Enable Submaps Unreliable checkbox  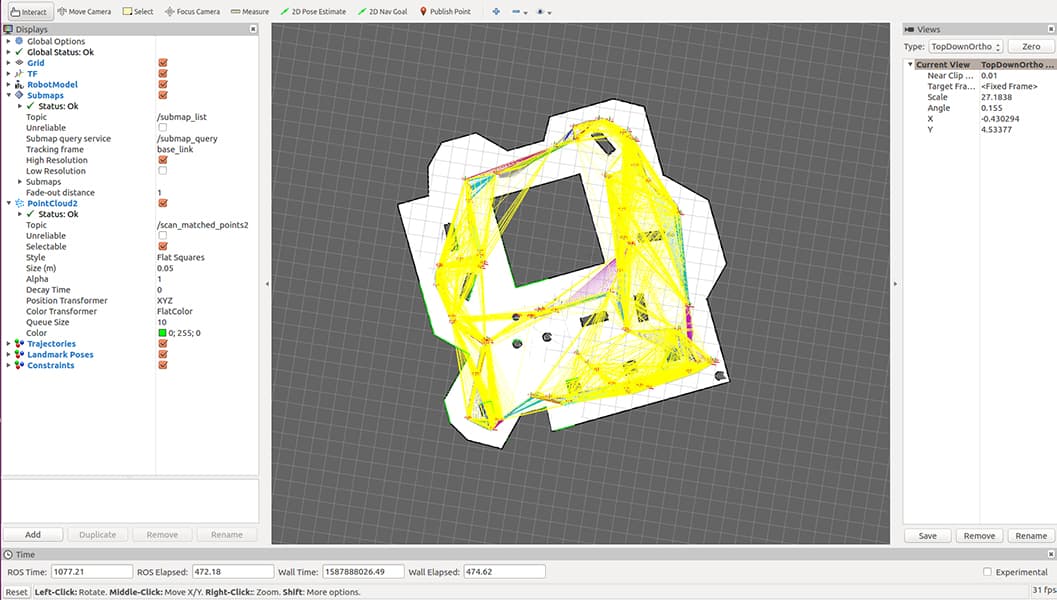click(x=162, y=127)
